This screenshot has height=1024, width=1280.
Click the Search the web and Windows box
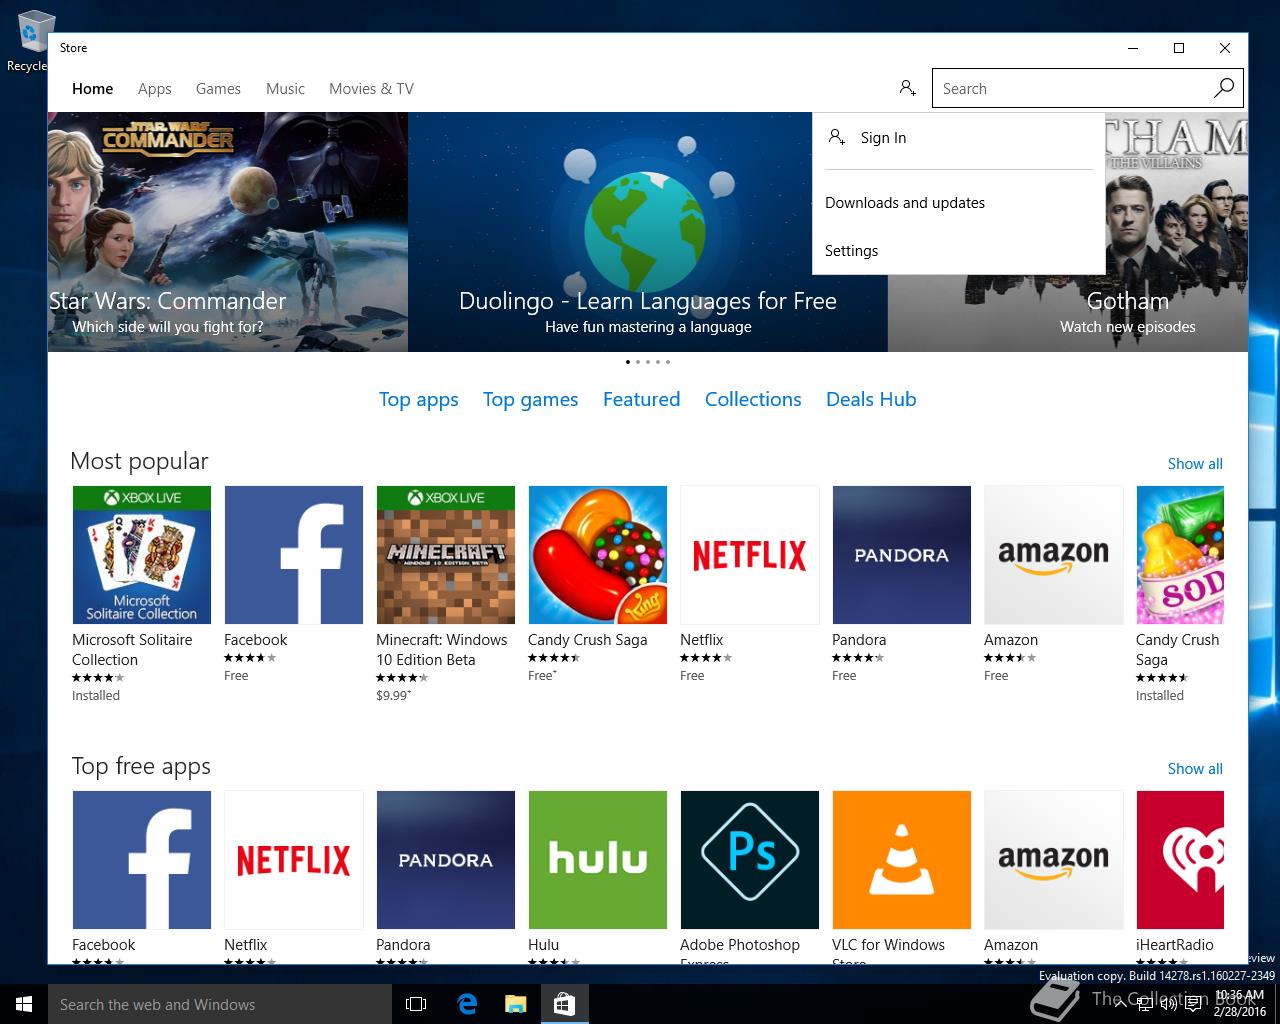pos(220,1004)
